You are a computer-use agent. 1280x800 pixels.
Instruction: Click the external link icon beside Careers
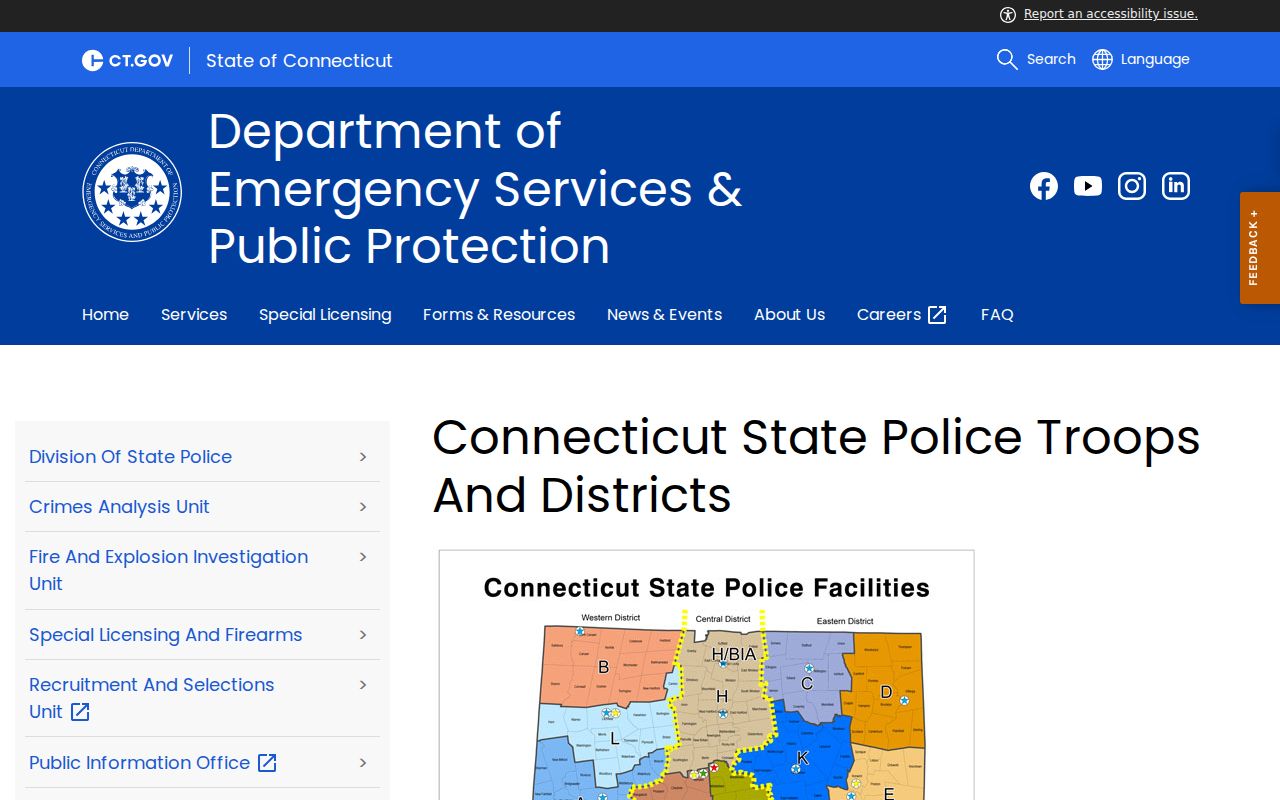click(x=937, y=315)
